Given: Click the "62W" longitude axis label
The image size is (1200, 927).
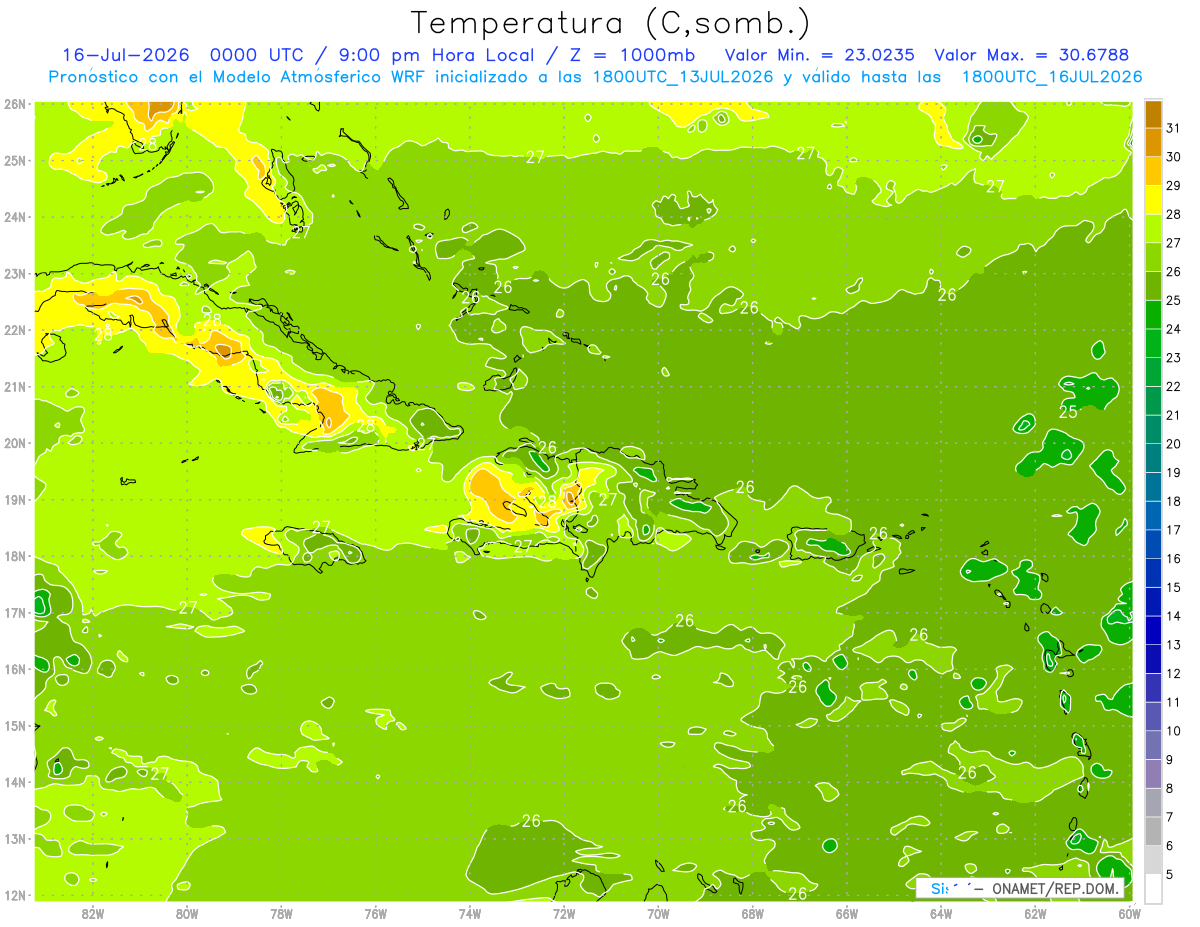Looking at the screenshot, I should click(x=1035, y=913).
